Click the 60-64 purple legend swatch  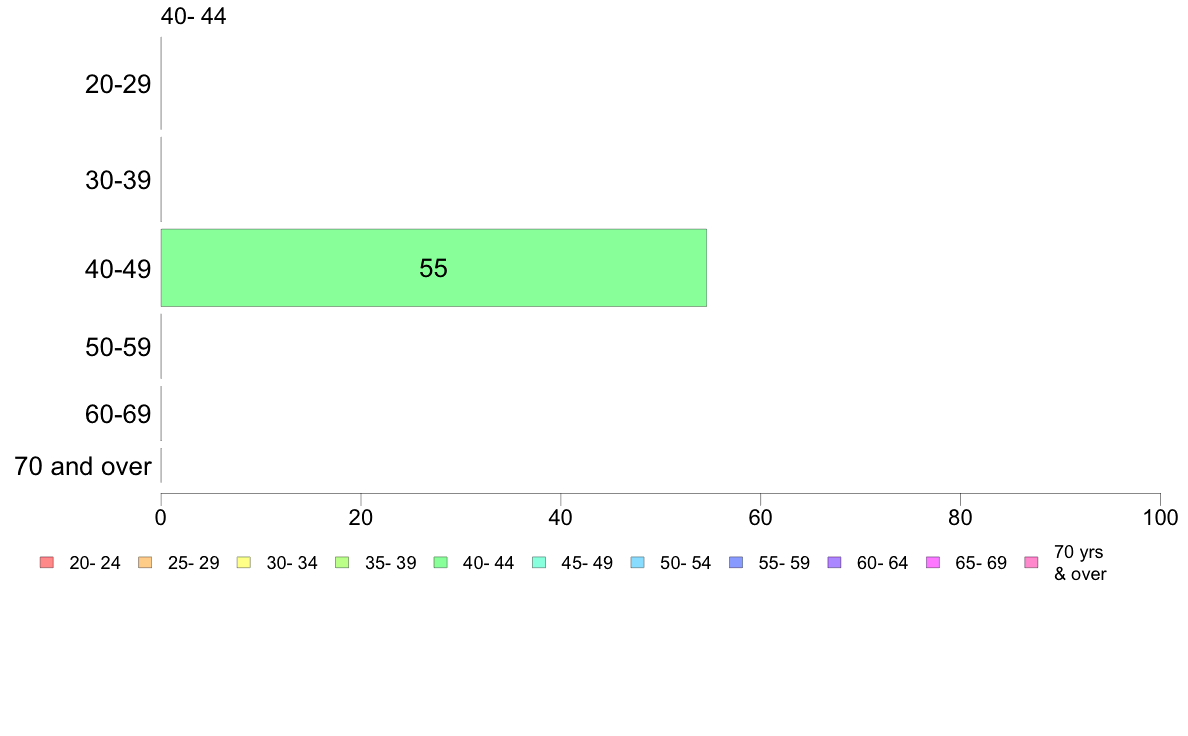[835, 562]
